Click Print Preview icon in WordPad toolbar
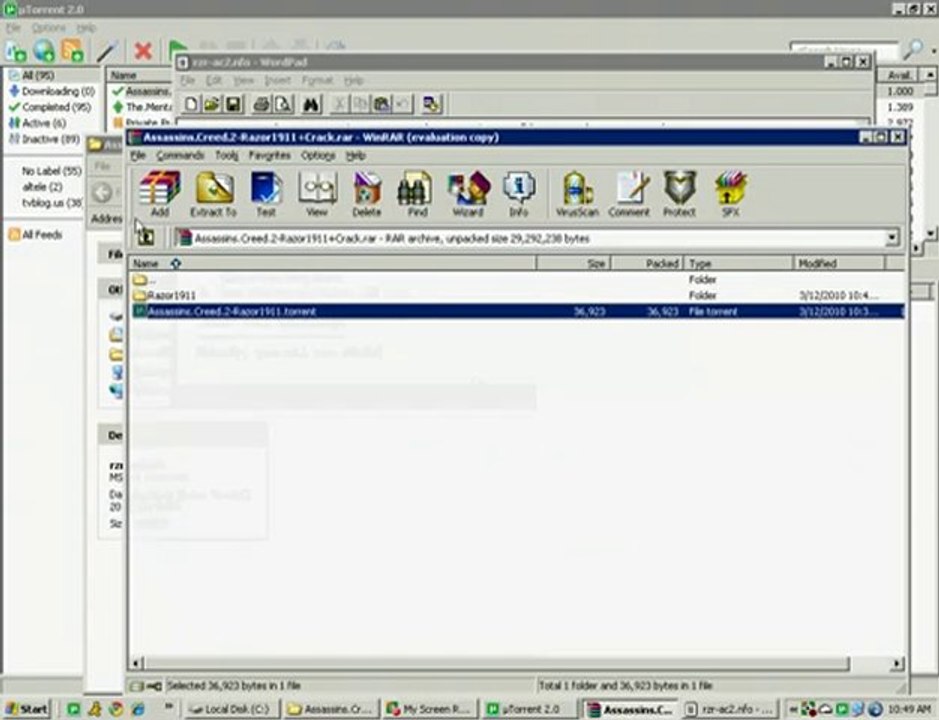 [x=283, y=105]
